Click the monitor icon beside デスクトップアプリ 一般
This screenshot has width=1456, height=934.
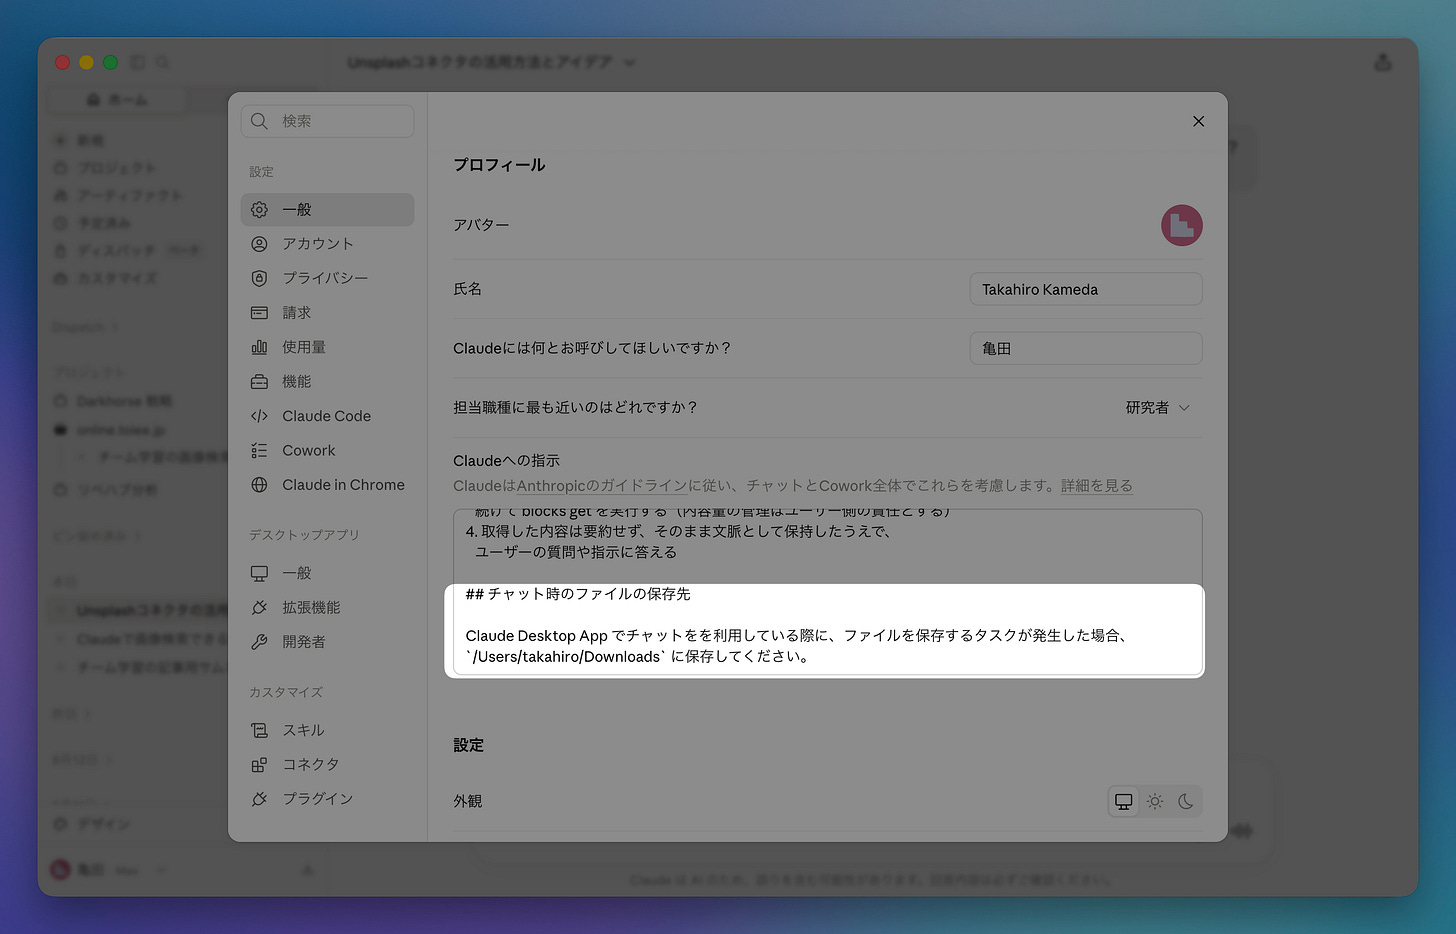(259, 573)
